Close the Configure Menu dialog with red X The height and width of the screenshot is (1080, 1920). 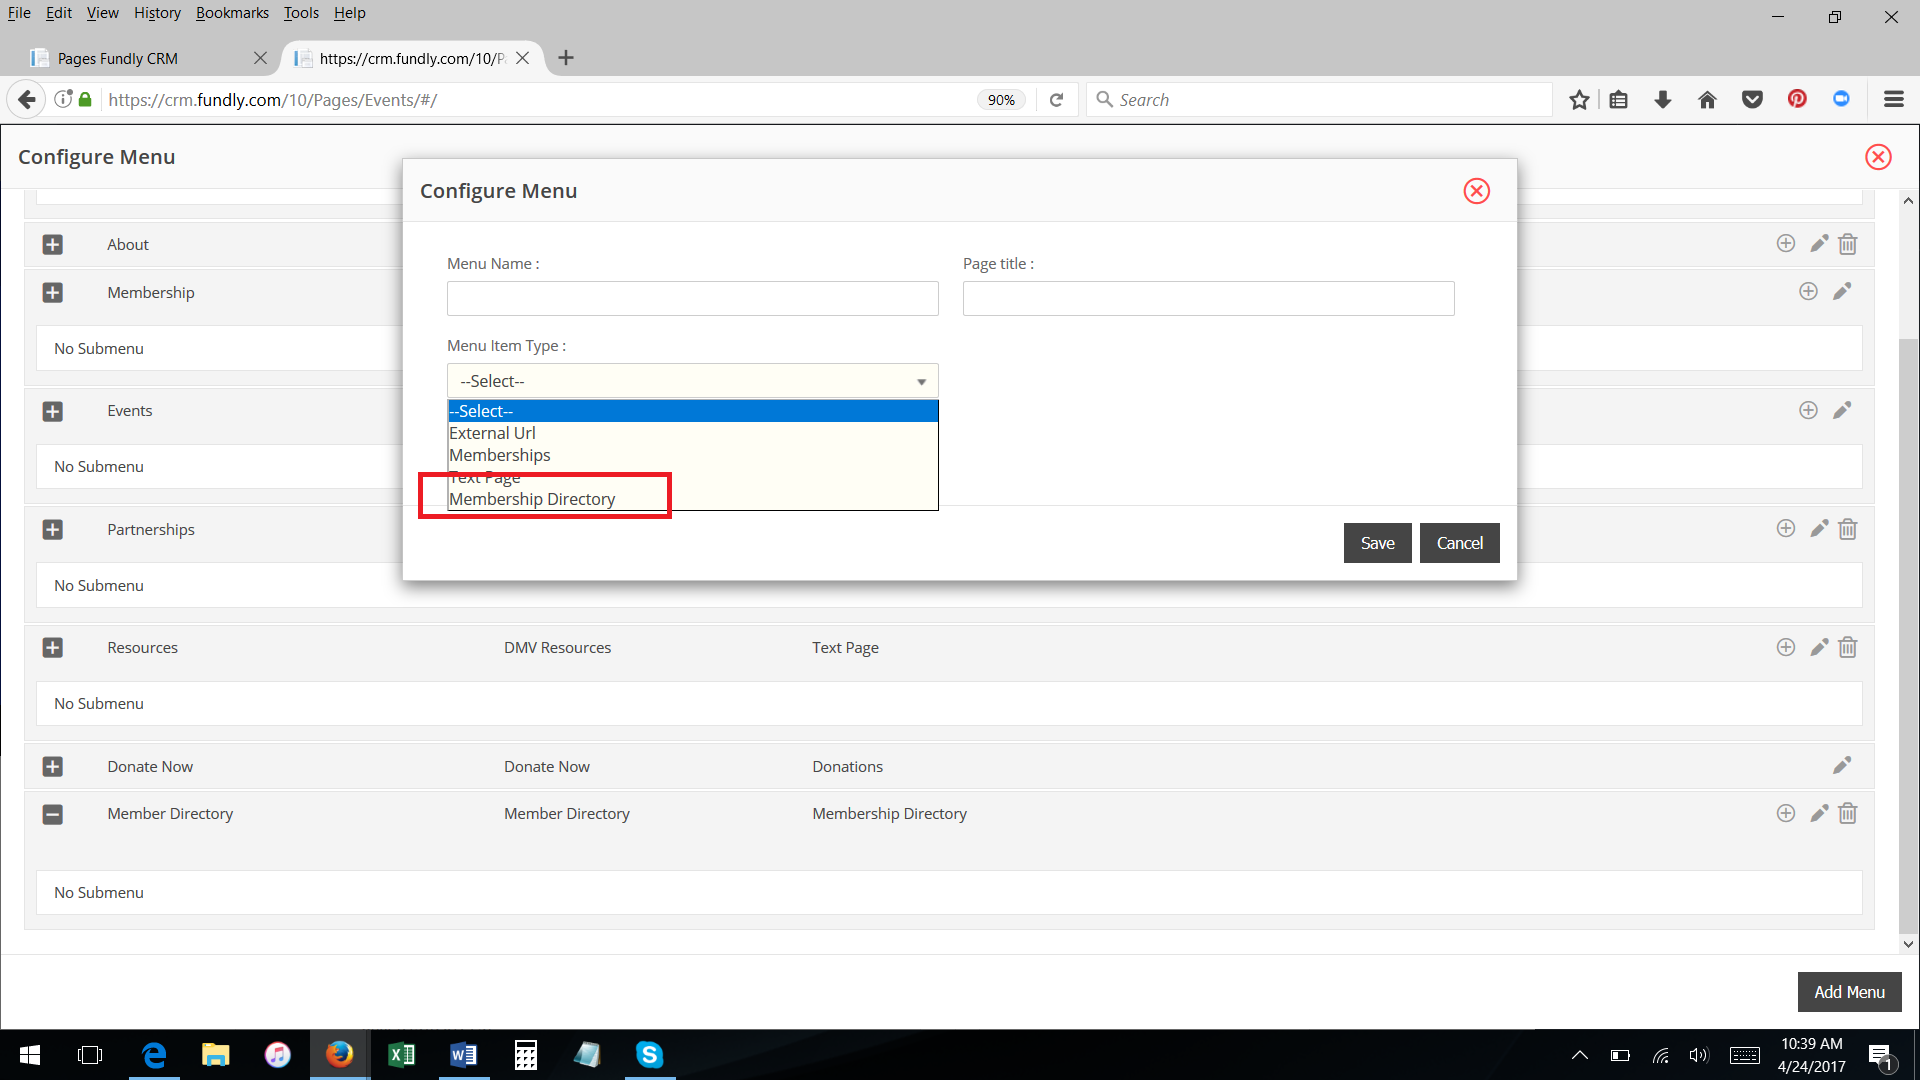1476,191
